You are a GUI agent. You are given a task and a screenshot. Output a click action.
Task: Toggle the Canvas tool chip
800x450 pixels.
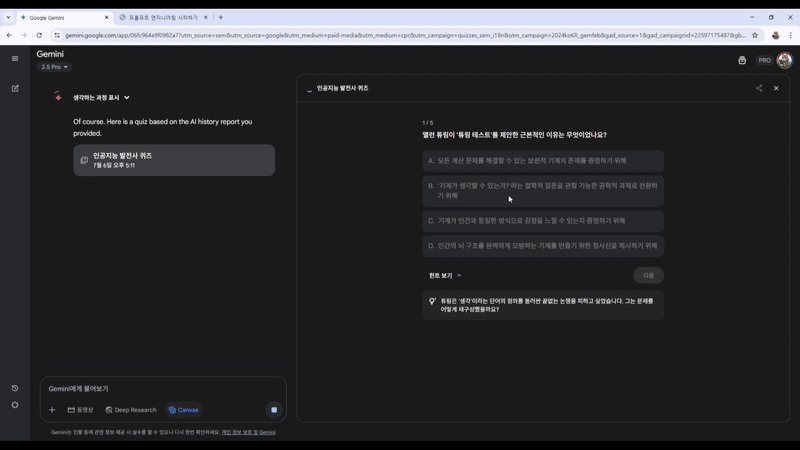pos(183,410)
